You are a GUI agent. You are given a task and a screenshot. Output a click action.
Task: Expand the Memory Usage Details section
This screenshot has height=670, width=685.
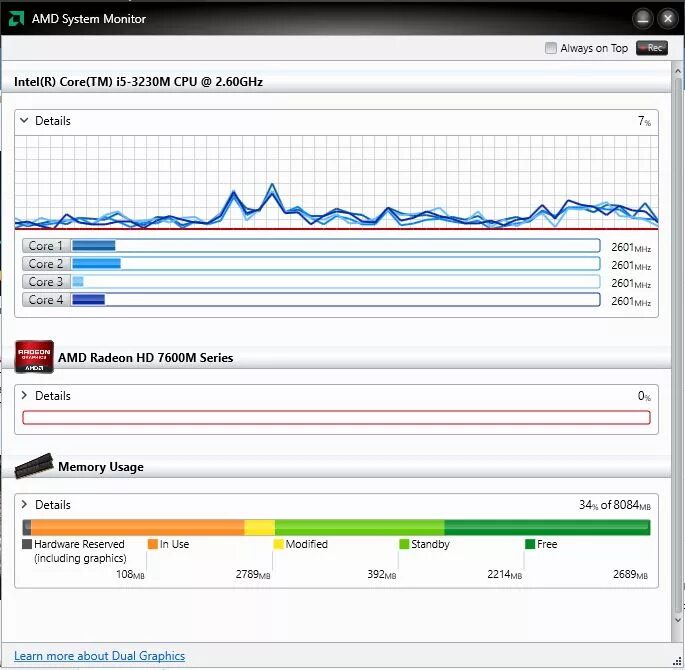click(x=24, y=504)
